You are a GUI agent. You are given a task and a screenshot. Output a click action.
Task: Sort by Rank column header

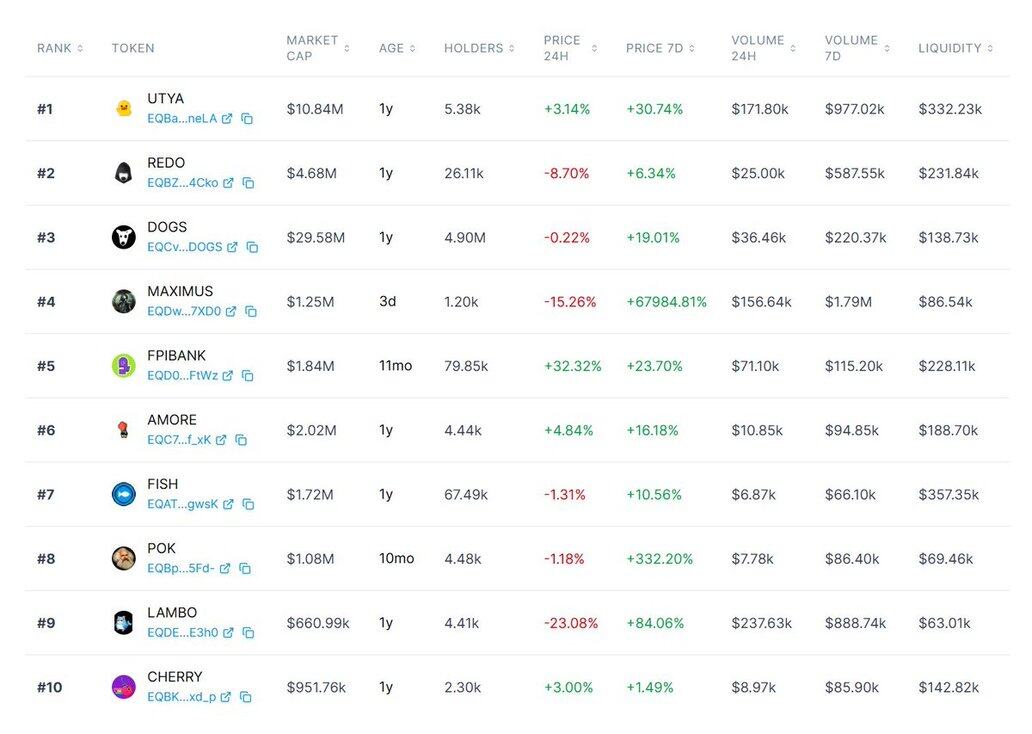pos(60,48)
